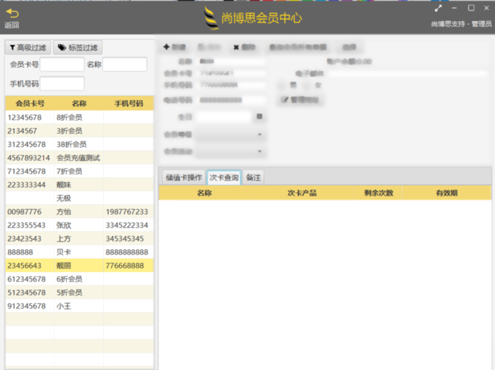Select the 7折会员 row
Screen dimensions: 495x370
point(79,171)
